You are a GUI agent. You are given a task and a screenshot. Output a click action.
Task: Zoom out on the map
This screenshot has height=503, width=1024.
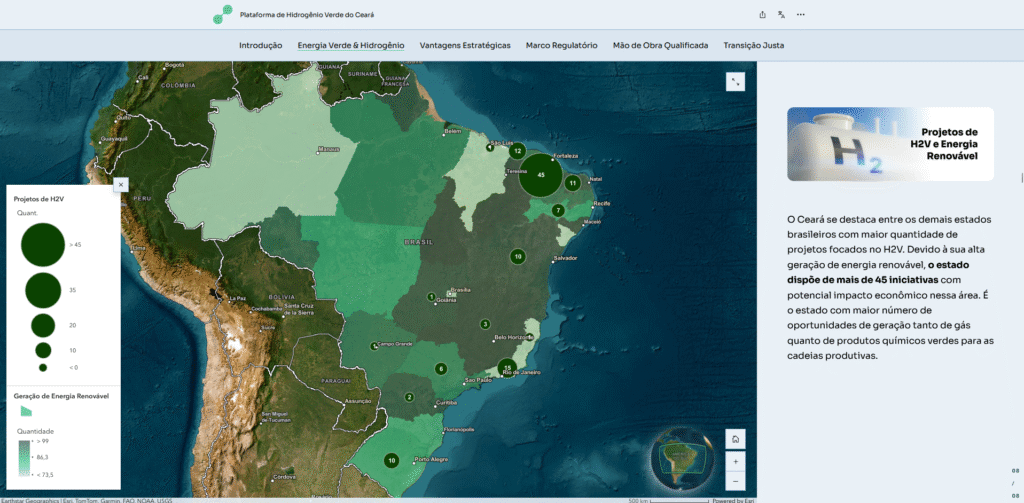coord(735,481)
